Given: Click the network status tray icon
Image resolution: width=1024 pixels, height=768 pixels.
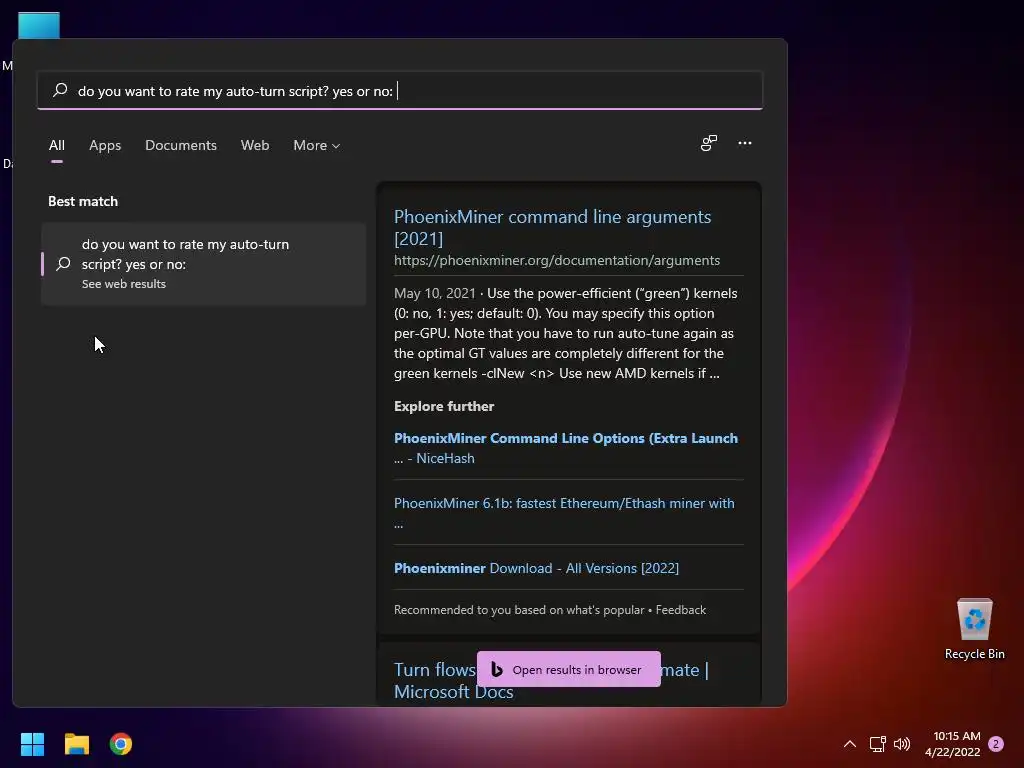Looking at the screenshot, I should (x=877, y=744).
